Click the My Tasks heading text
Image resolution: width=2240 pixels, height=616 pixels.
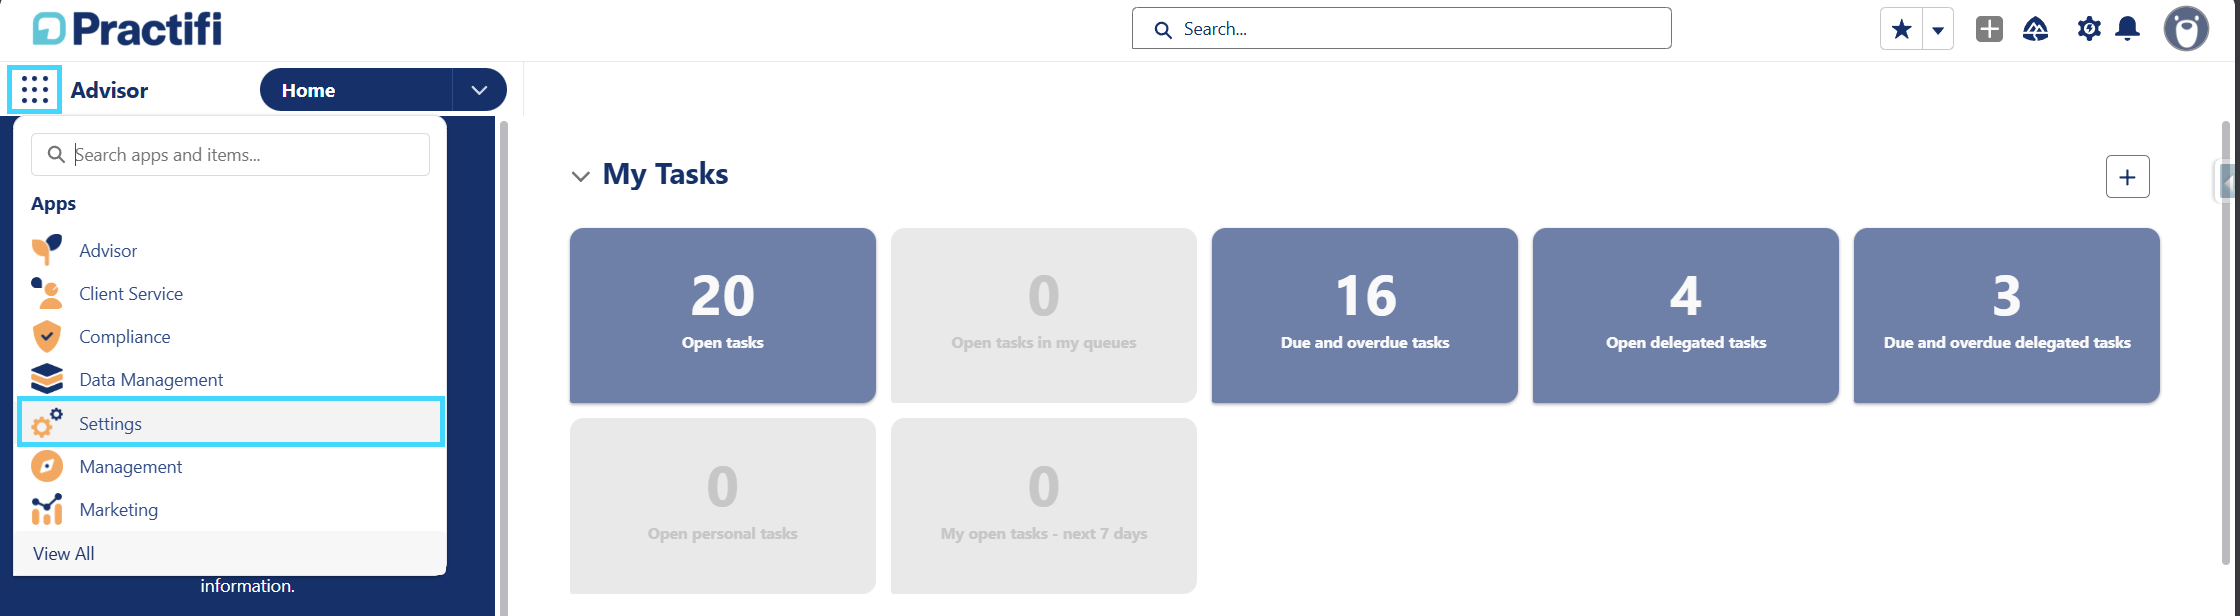coord(665,174)
